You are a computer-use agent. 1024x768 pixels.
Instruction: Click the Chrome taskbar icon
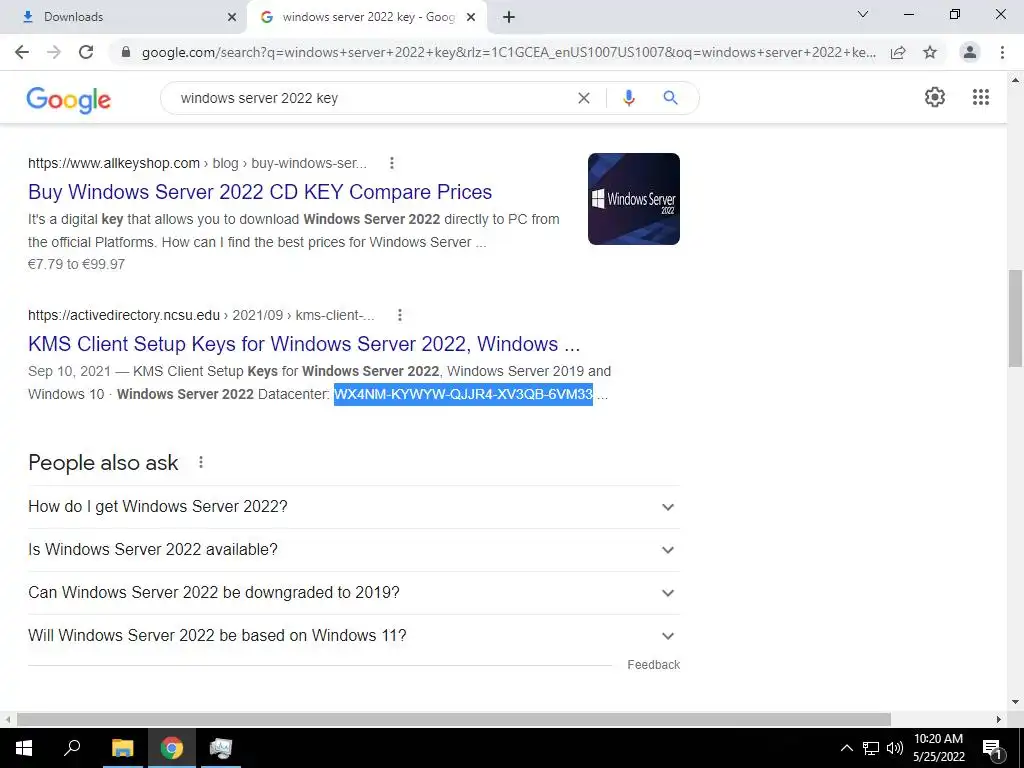coord(172,748)
